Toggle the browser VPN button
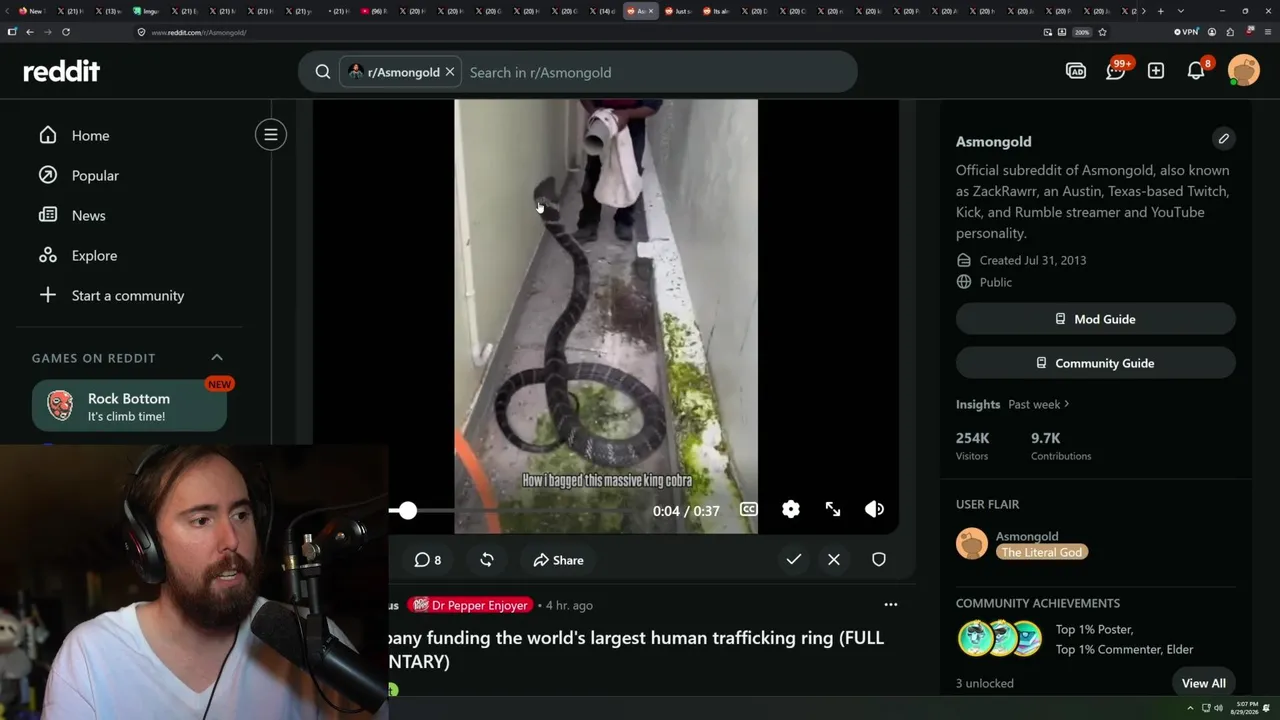 coord(1186,32)
